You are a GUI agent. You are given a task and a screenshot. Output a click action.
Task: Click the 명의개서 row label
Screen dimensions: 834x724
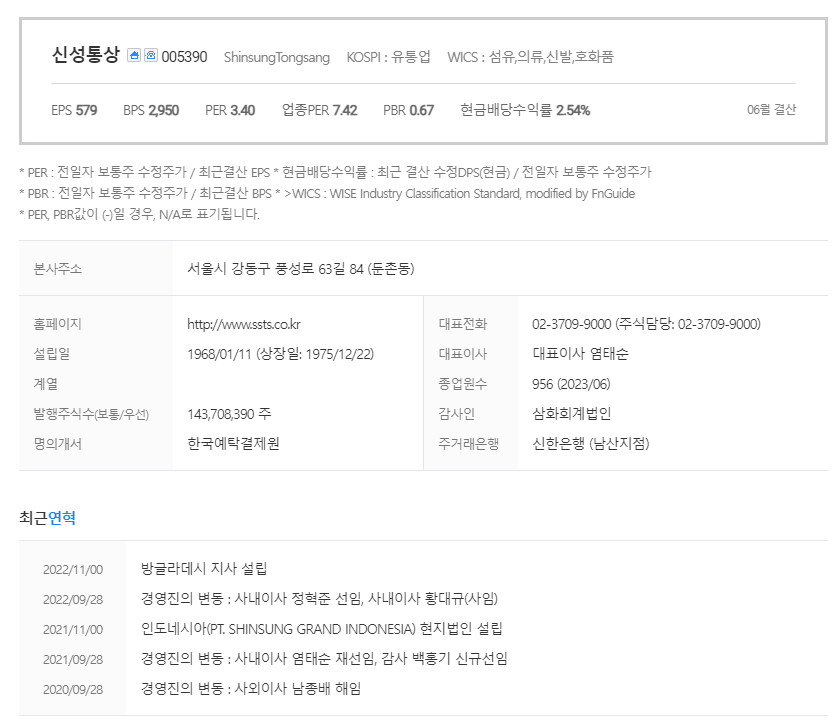(x=57, y=444)
